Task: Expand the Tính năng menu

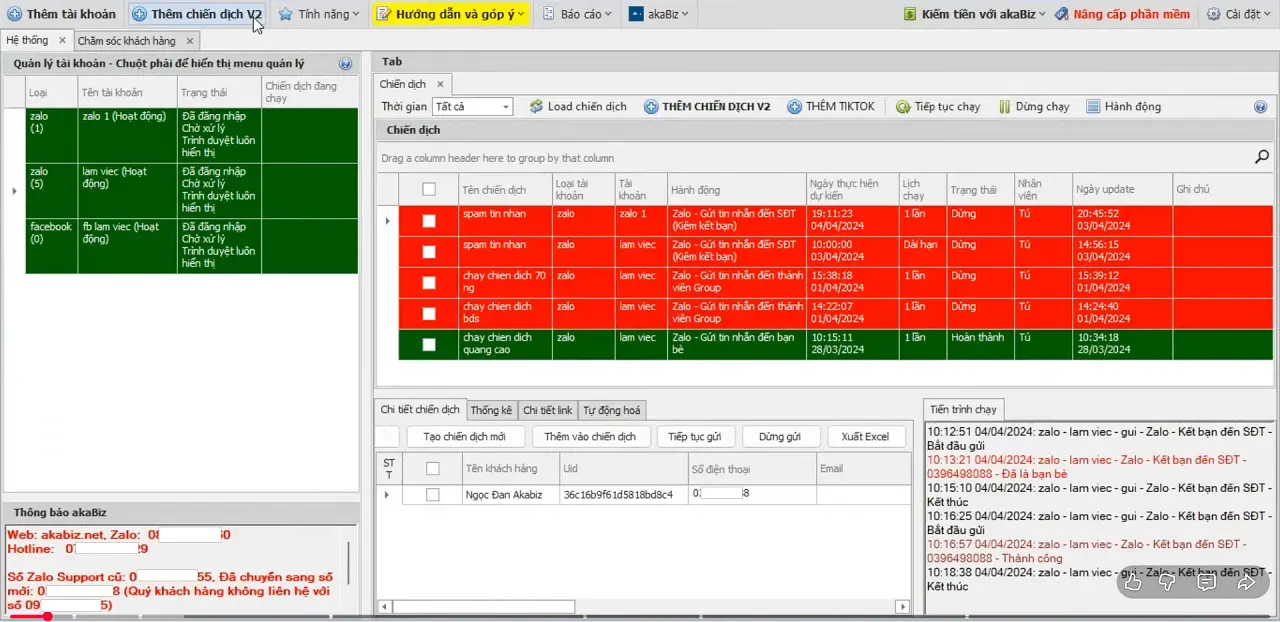Action: [x=319, y=14]
